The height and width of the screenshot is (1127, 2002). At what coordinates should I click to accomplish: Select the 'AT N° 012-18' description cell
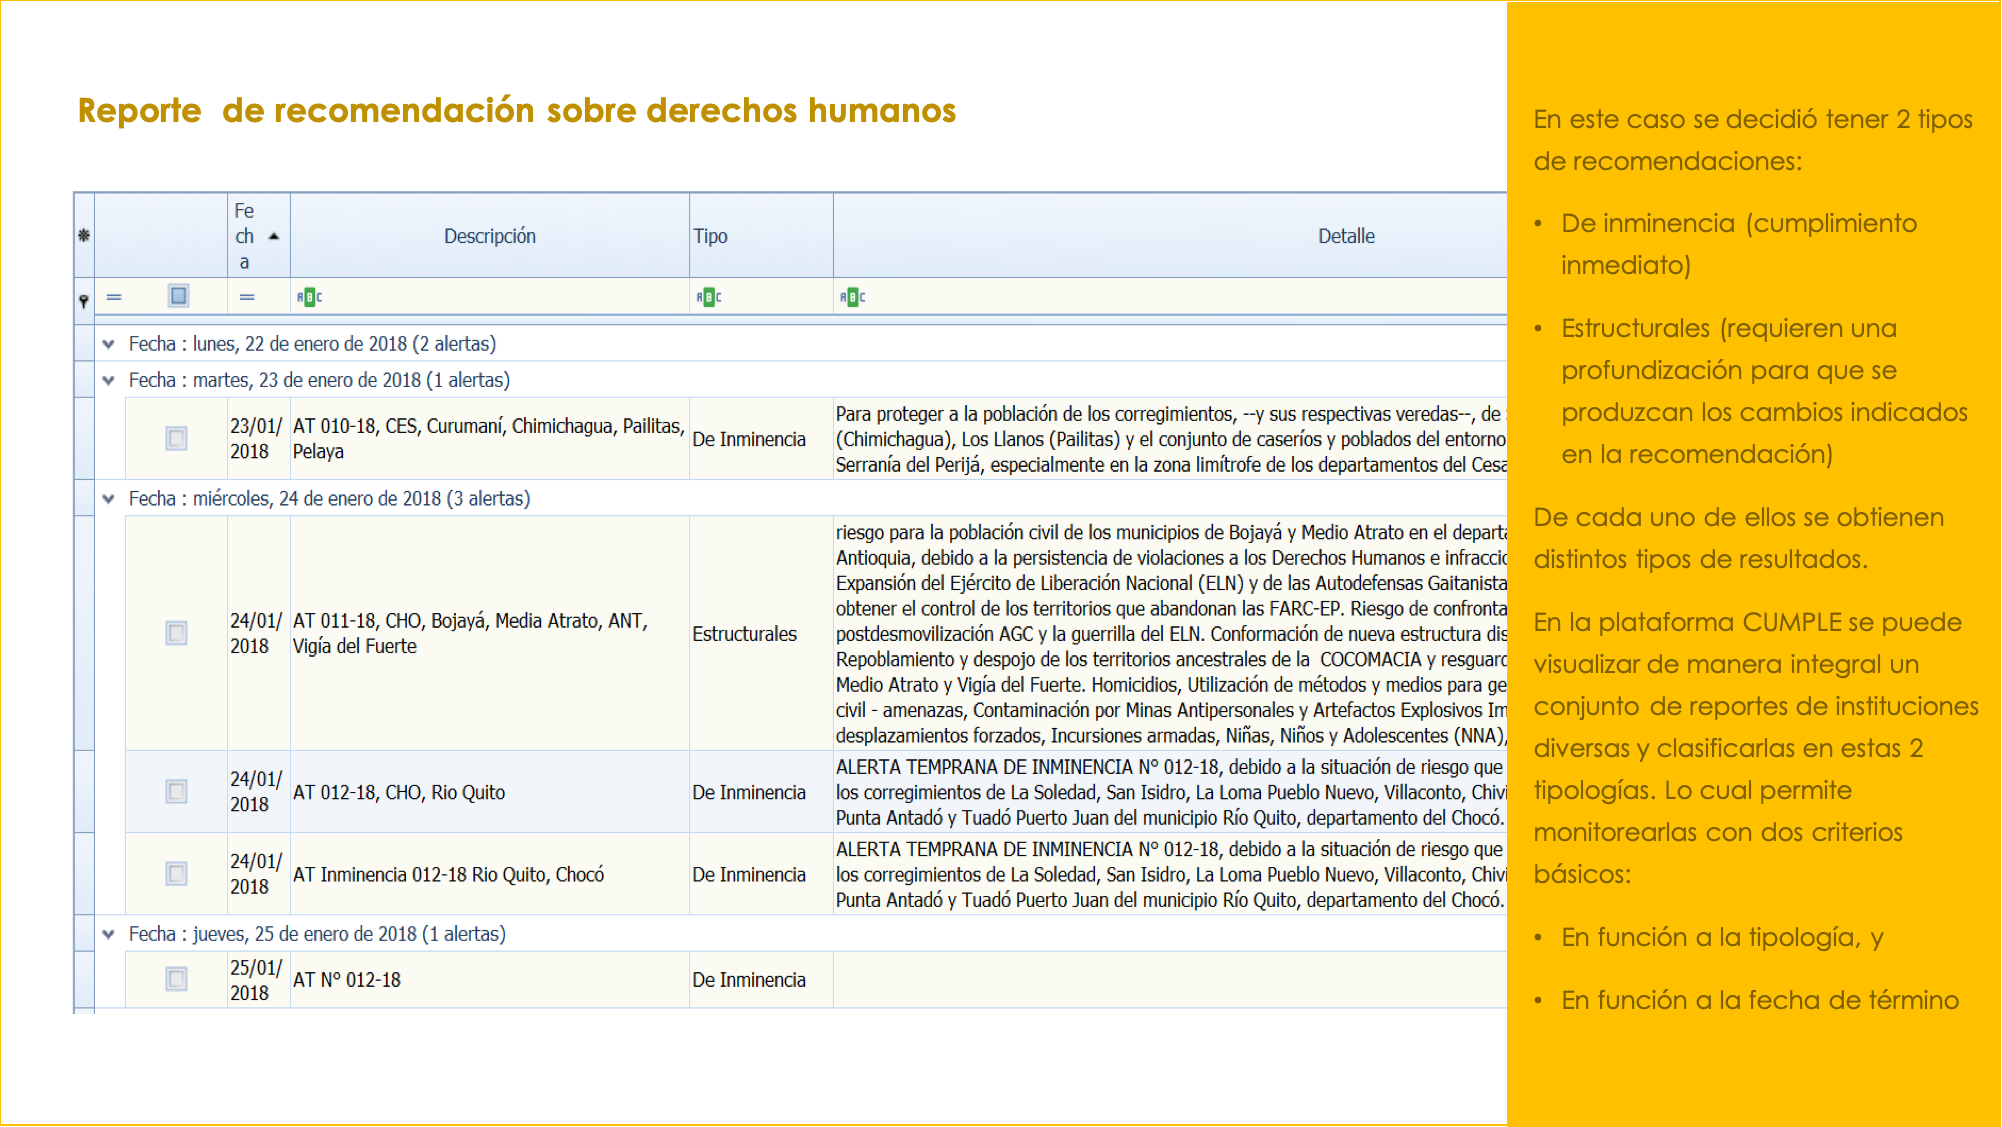click(489, 980)
